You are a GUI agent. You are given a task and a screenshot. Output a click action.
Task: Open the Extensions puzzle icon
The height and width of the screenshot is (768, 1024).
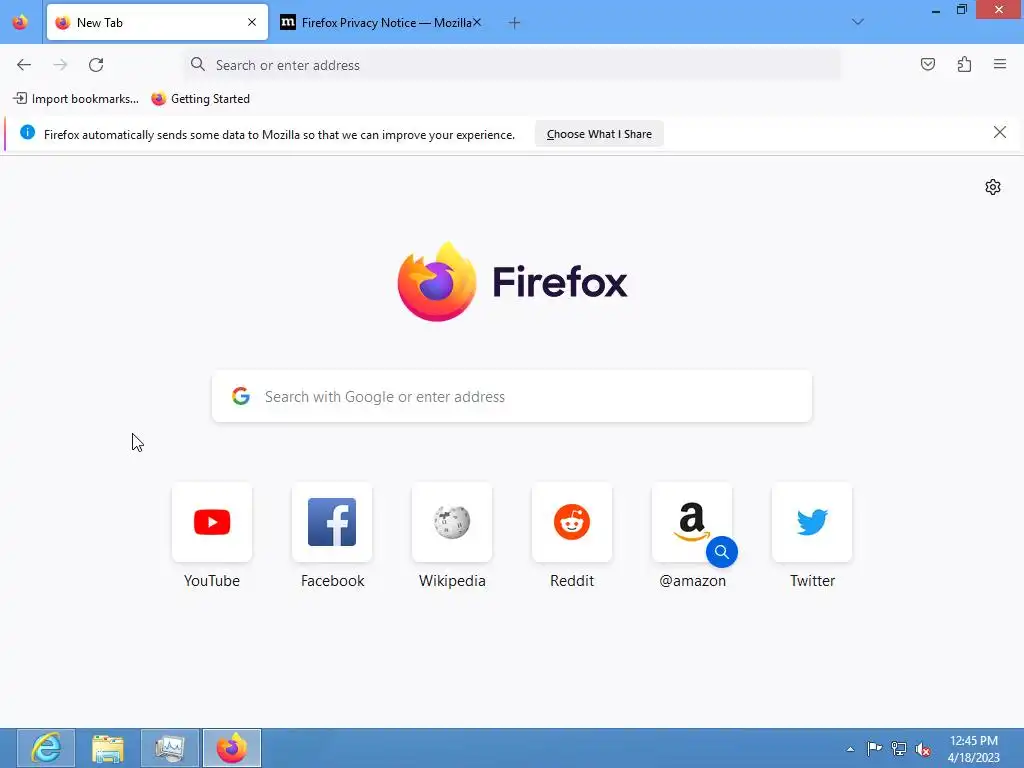pyautogui.click(x=964, y=64)
